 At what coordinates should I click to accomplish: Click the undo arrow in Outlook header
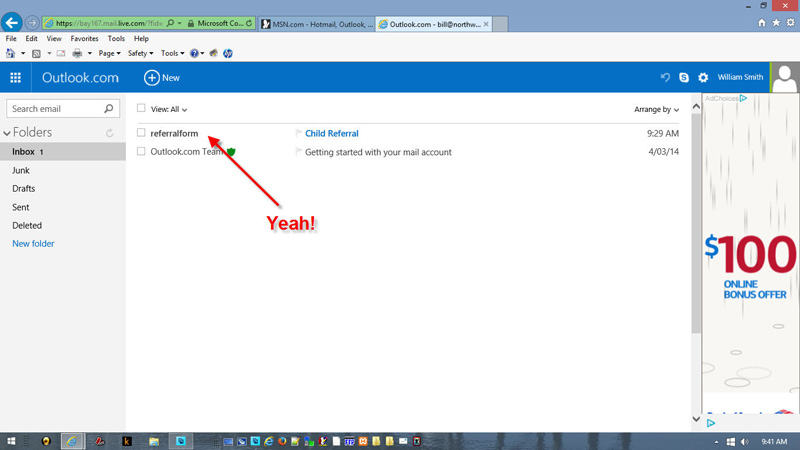click(x=665, y=77)
